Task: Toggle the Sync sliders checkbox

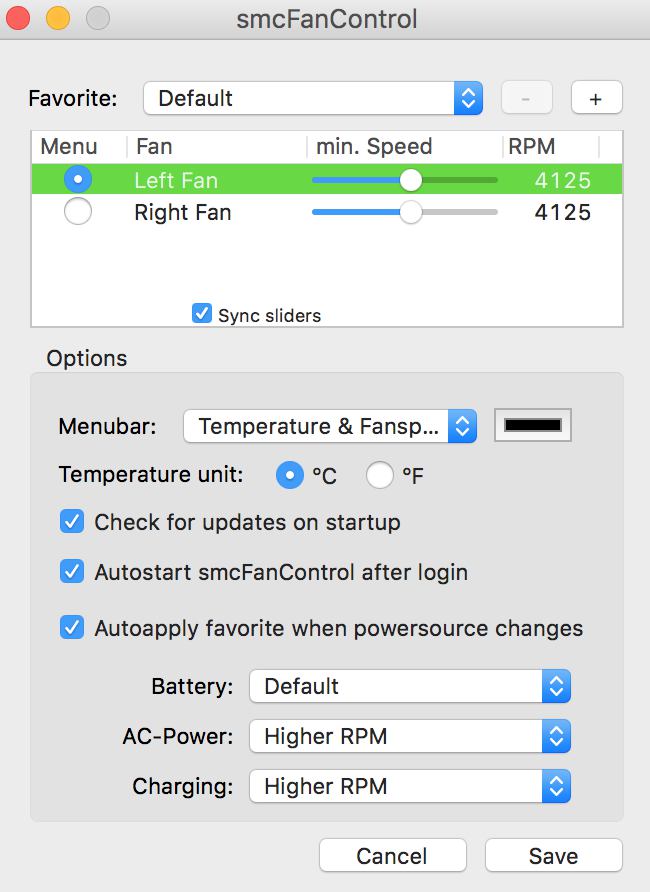Action: click(202, 315)
